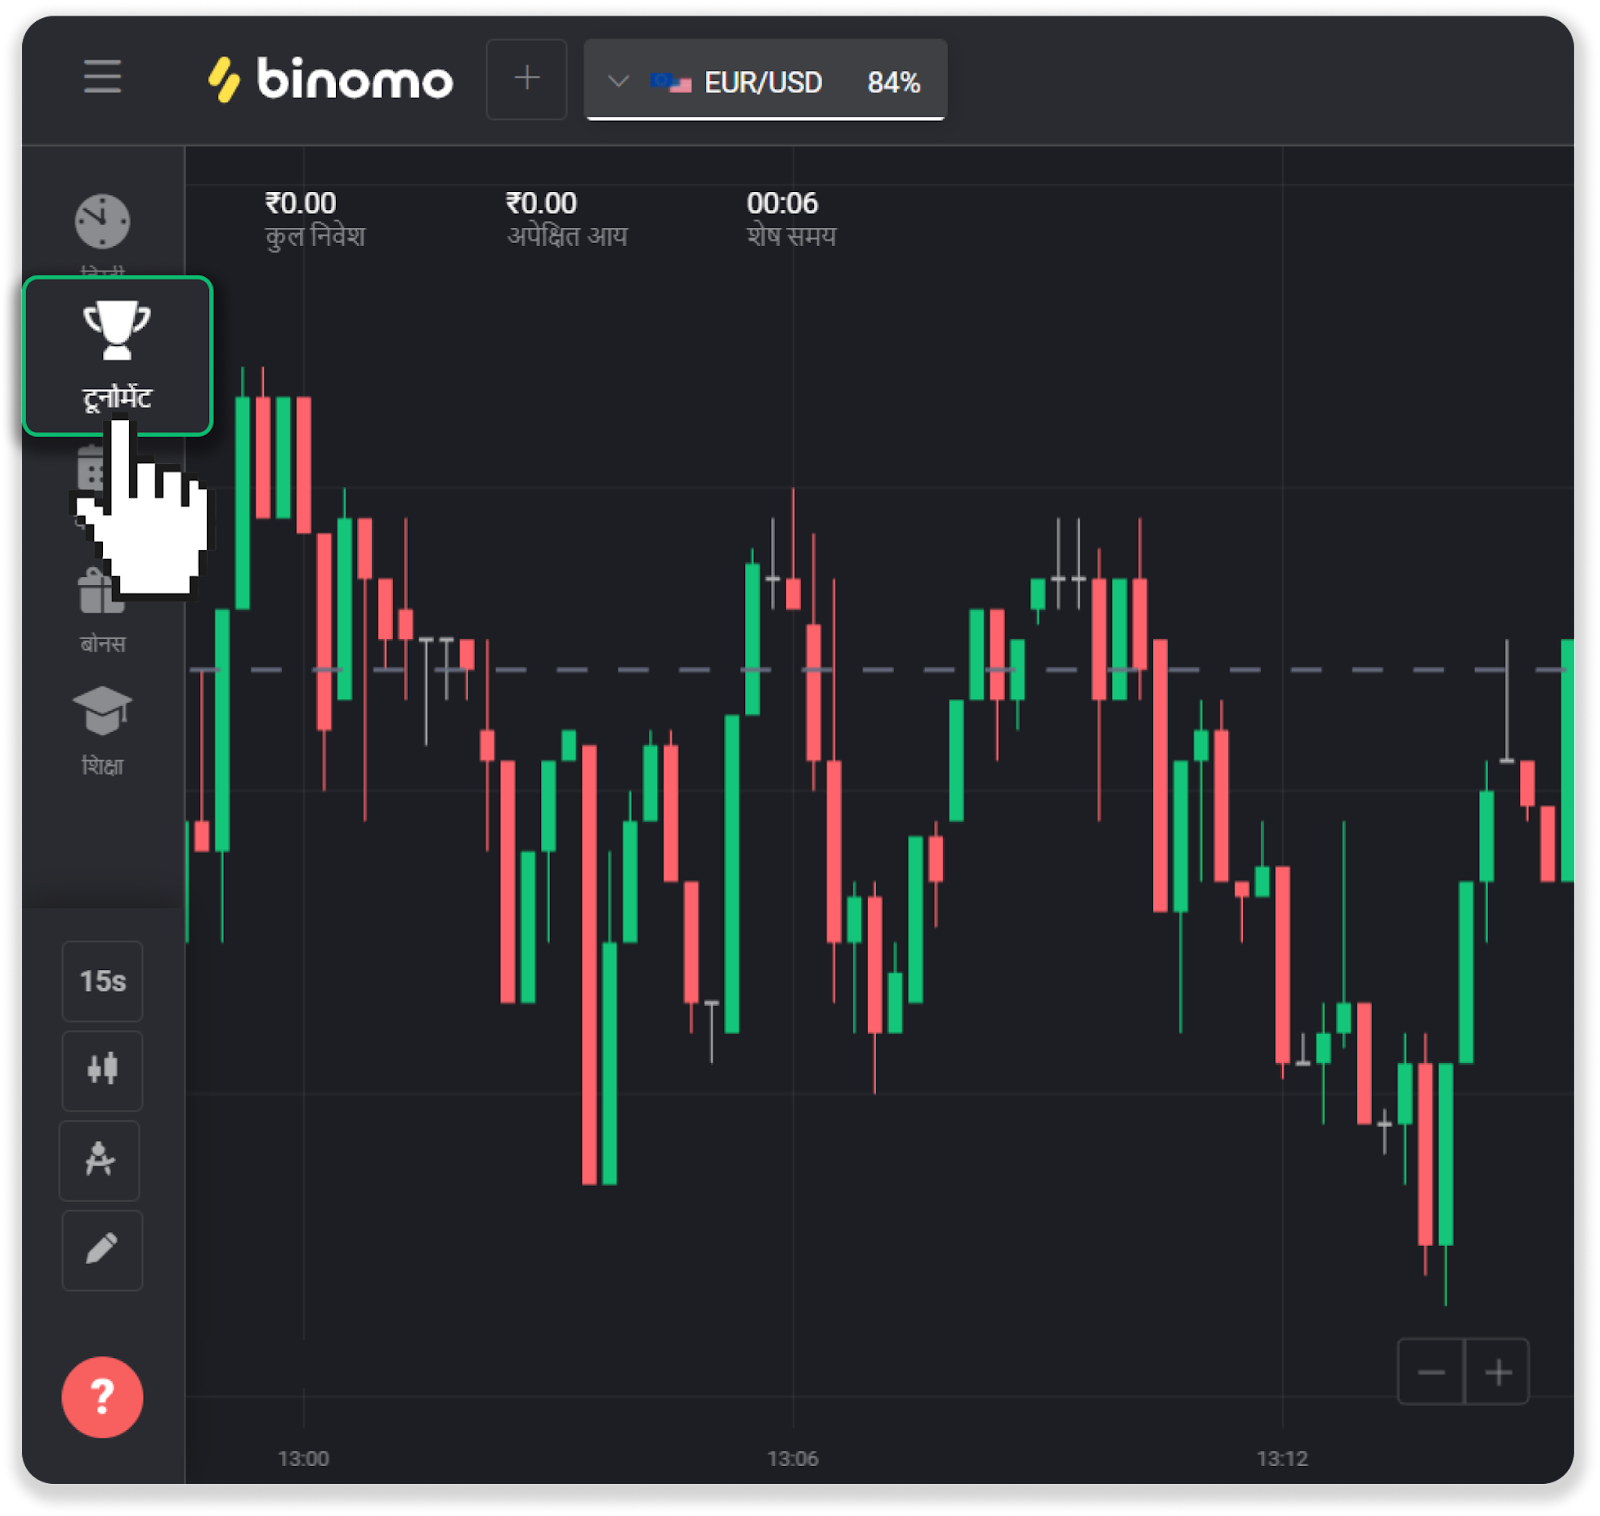Click the 00:06 remaining time counter
The height and width of the screenshot is (1516, 1600).
tap(782, 204)
